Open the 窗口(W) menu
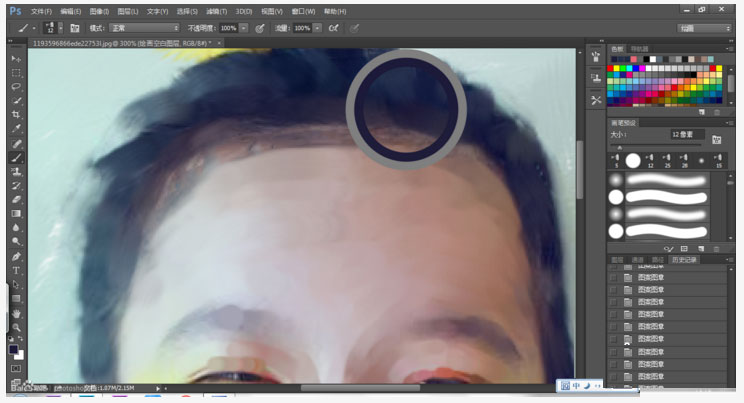This screenshot has width=744, height=403. click(303, 11)
